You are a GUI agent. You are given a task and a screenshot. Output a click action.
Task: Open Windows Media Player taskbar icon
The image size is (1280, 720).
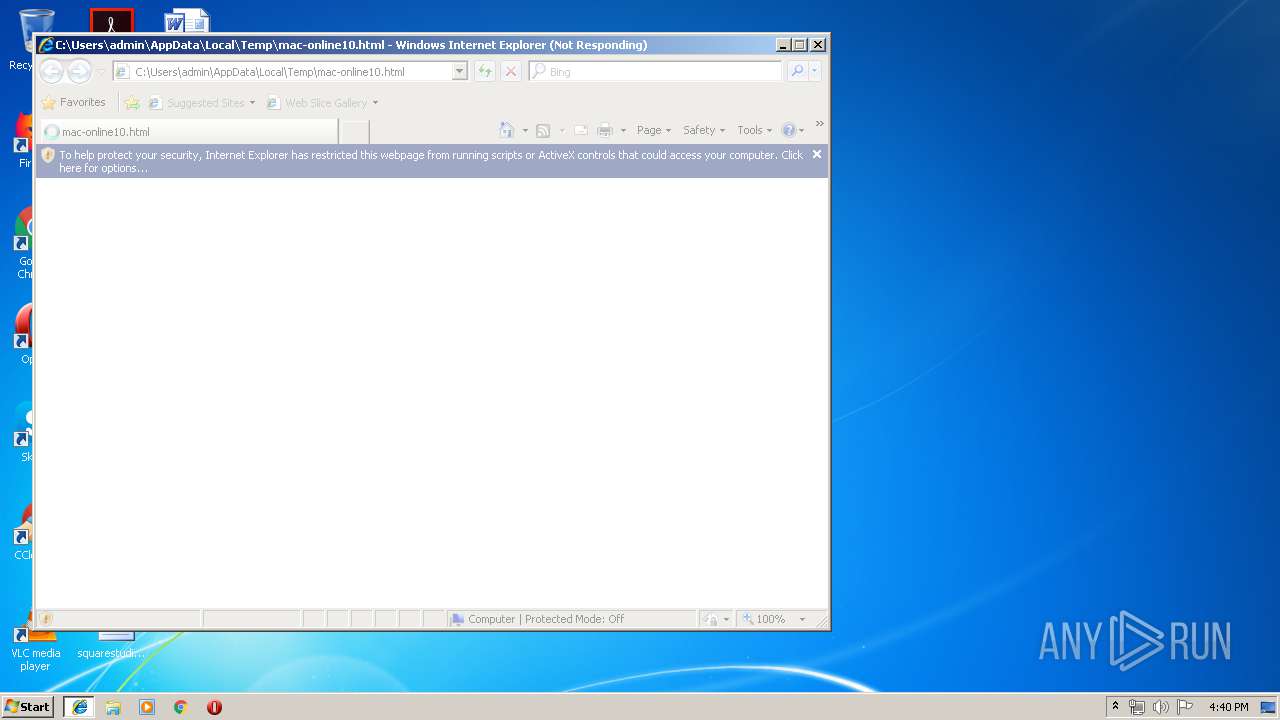pyautogui.click(x=147, y=707)
